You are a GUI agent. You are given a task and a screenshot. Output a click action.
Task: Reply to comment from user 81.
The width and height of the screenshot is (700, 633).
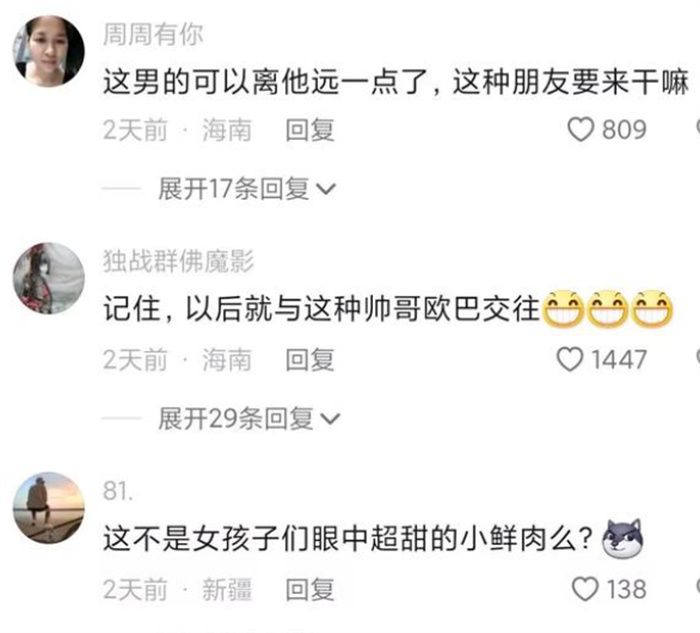[x=310, y=589]
